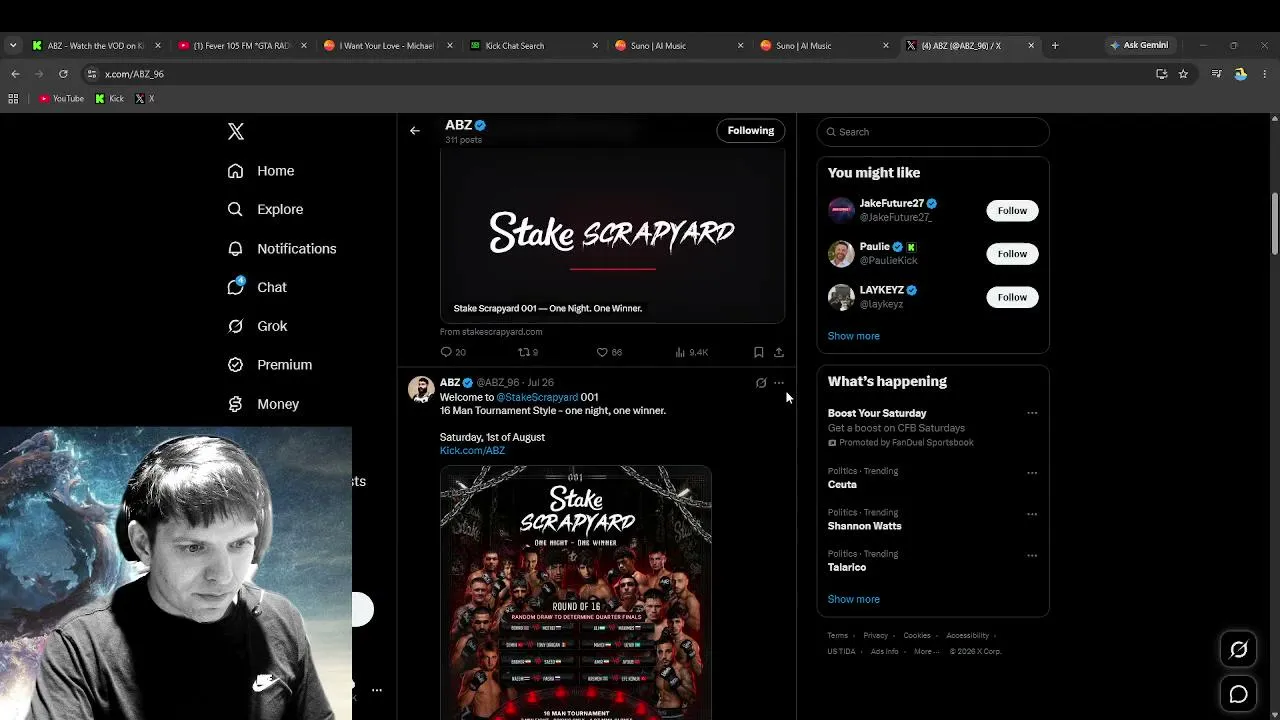View analytics for the 9.4K views post

691,352
